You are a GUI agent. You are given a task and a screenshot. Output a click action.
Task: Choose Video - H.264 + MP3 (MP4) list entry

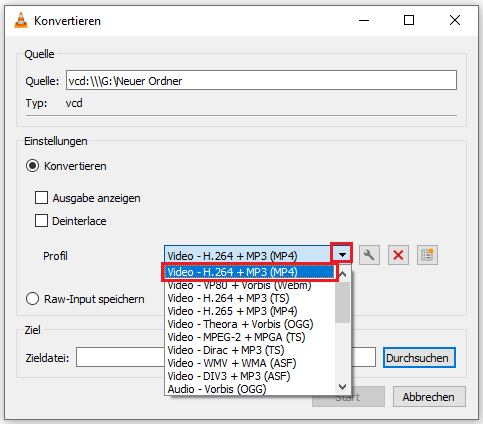pyautogui.click(x=250, y=272)
